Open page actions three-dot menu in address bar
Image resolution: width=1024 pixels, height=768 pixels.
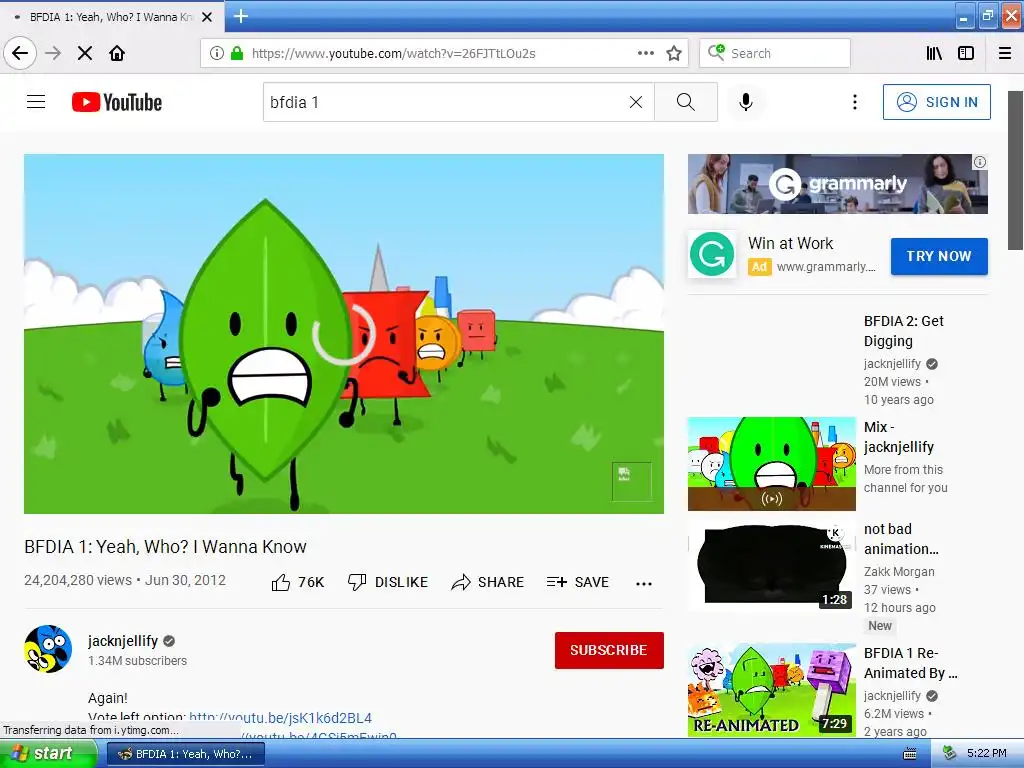(645, 53)
